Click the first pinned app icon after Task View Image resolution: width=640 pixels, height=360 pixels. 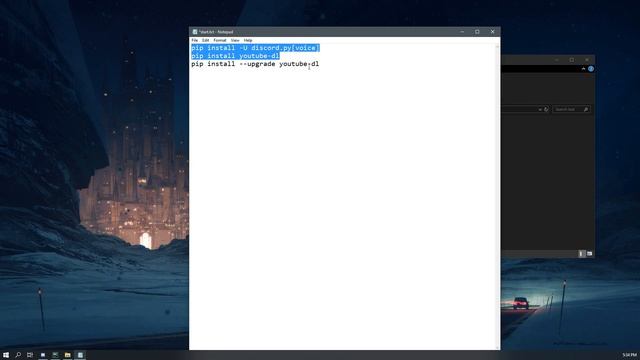[x=43, y=355]
